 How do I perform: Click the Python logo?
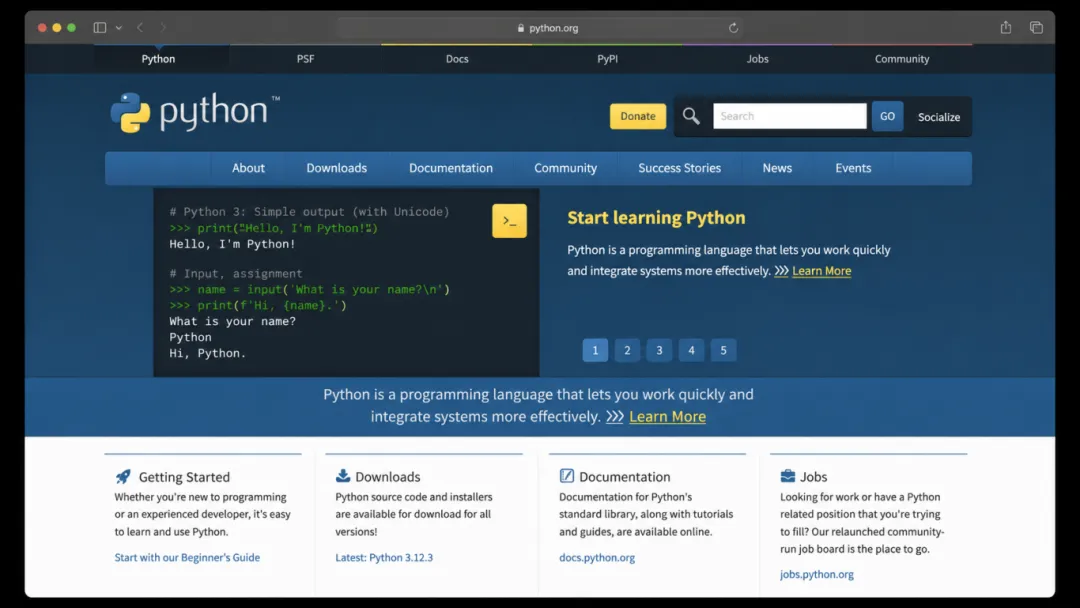[195, 112]
